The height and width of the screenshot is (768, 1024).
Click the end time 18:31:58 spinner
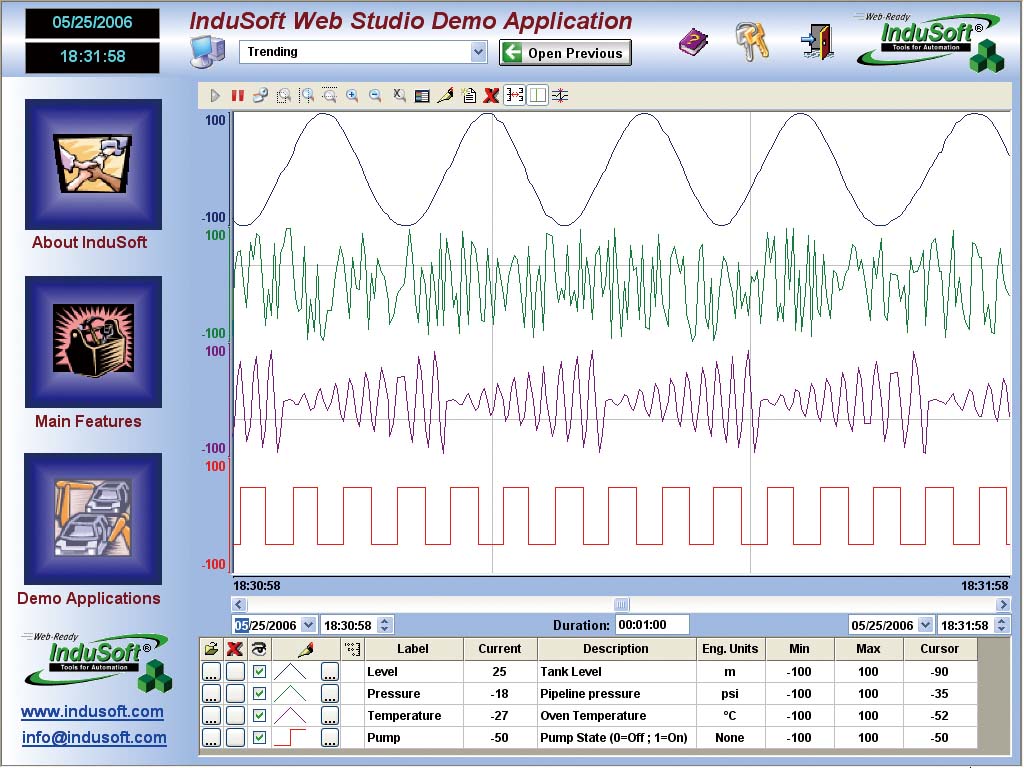[1001, 625]
